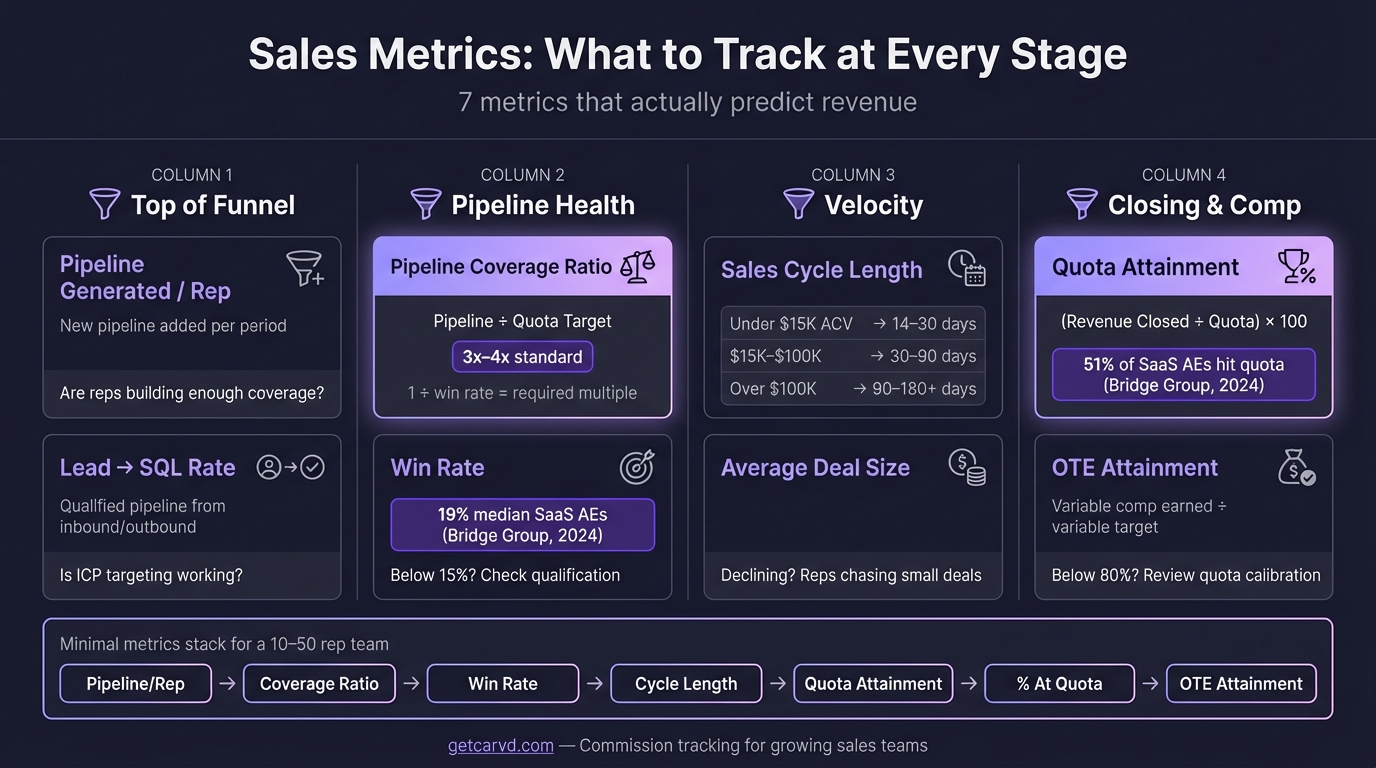Click the 3x–4x standard badge

point(522,357)
